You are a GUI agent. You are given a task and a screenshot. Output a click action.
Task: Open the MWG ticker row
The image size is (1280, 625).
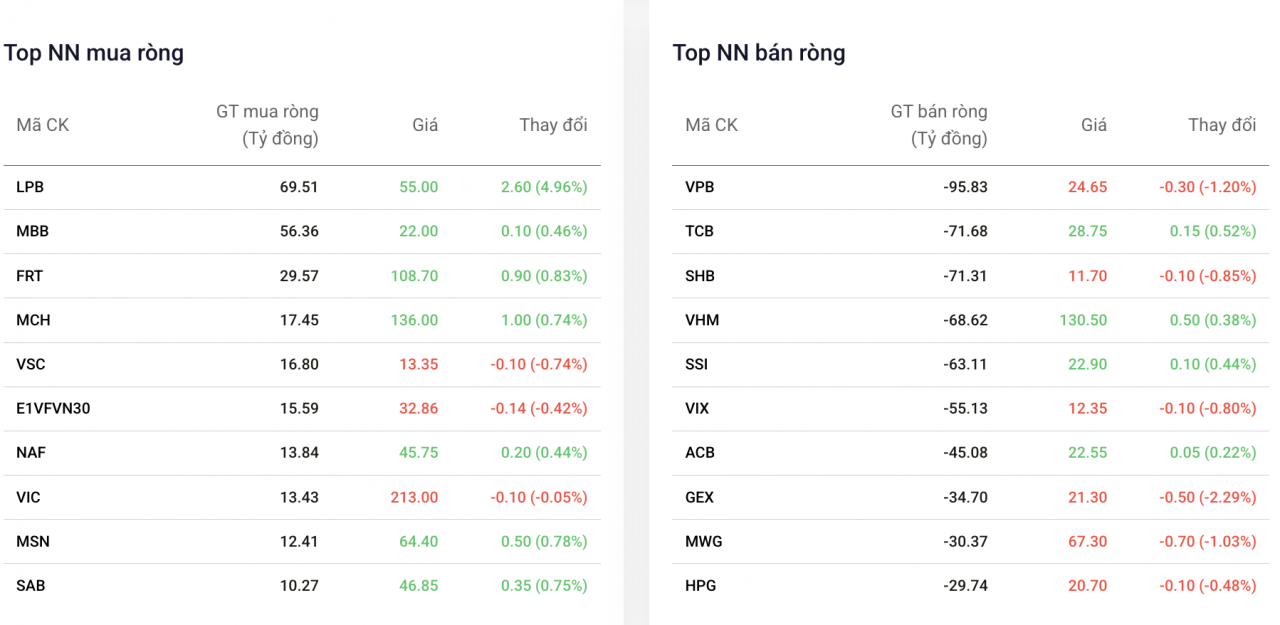point(970,542)
